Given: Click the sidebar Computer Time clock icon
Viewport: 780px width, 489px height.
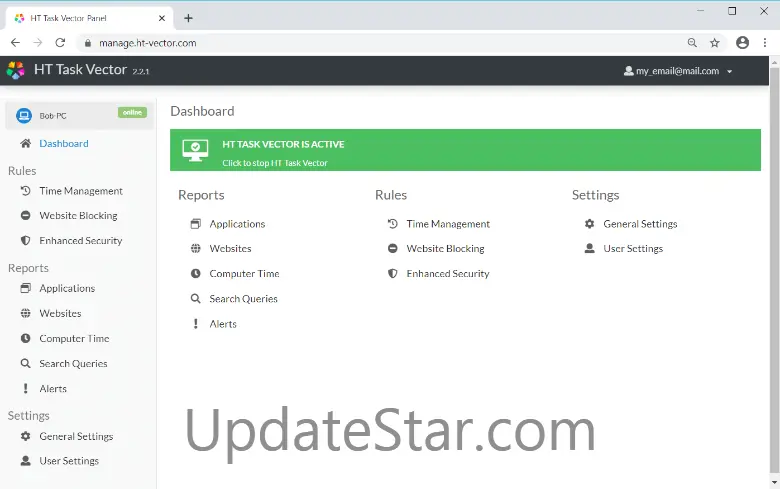Looking at the screenshot, I should pos(25,338).
